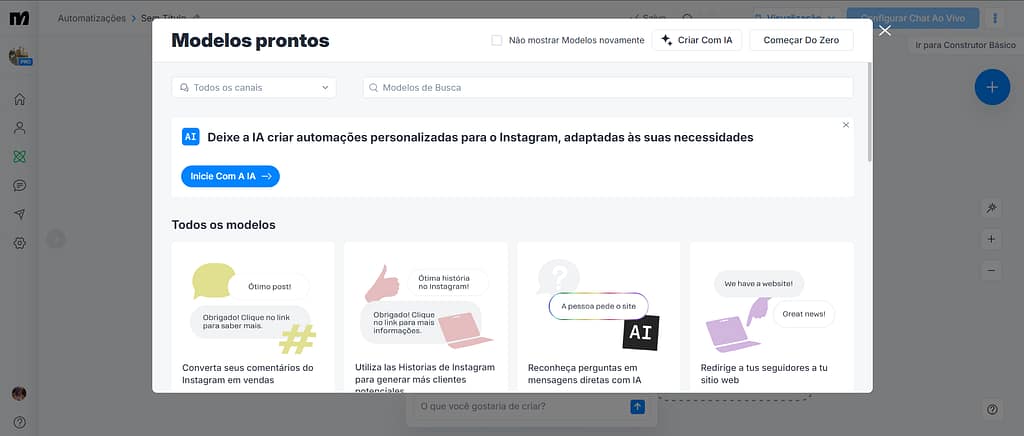Screen dimensions: 1024x436
Task: Click the modal vertical scrollbar
Action: pos(869,110)
